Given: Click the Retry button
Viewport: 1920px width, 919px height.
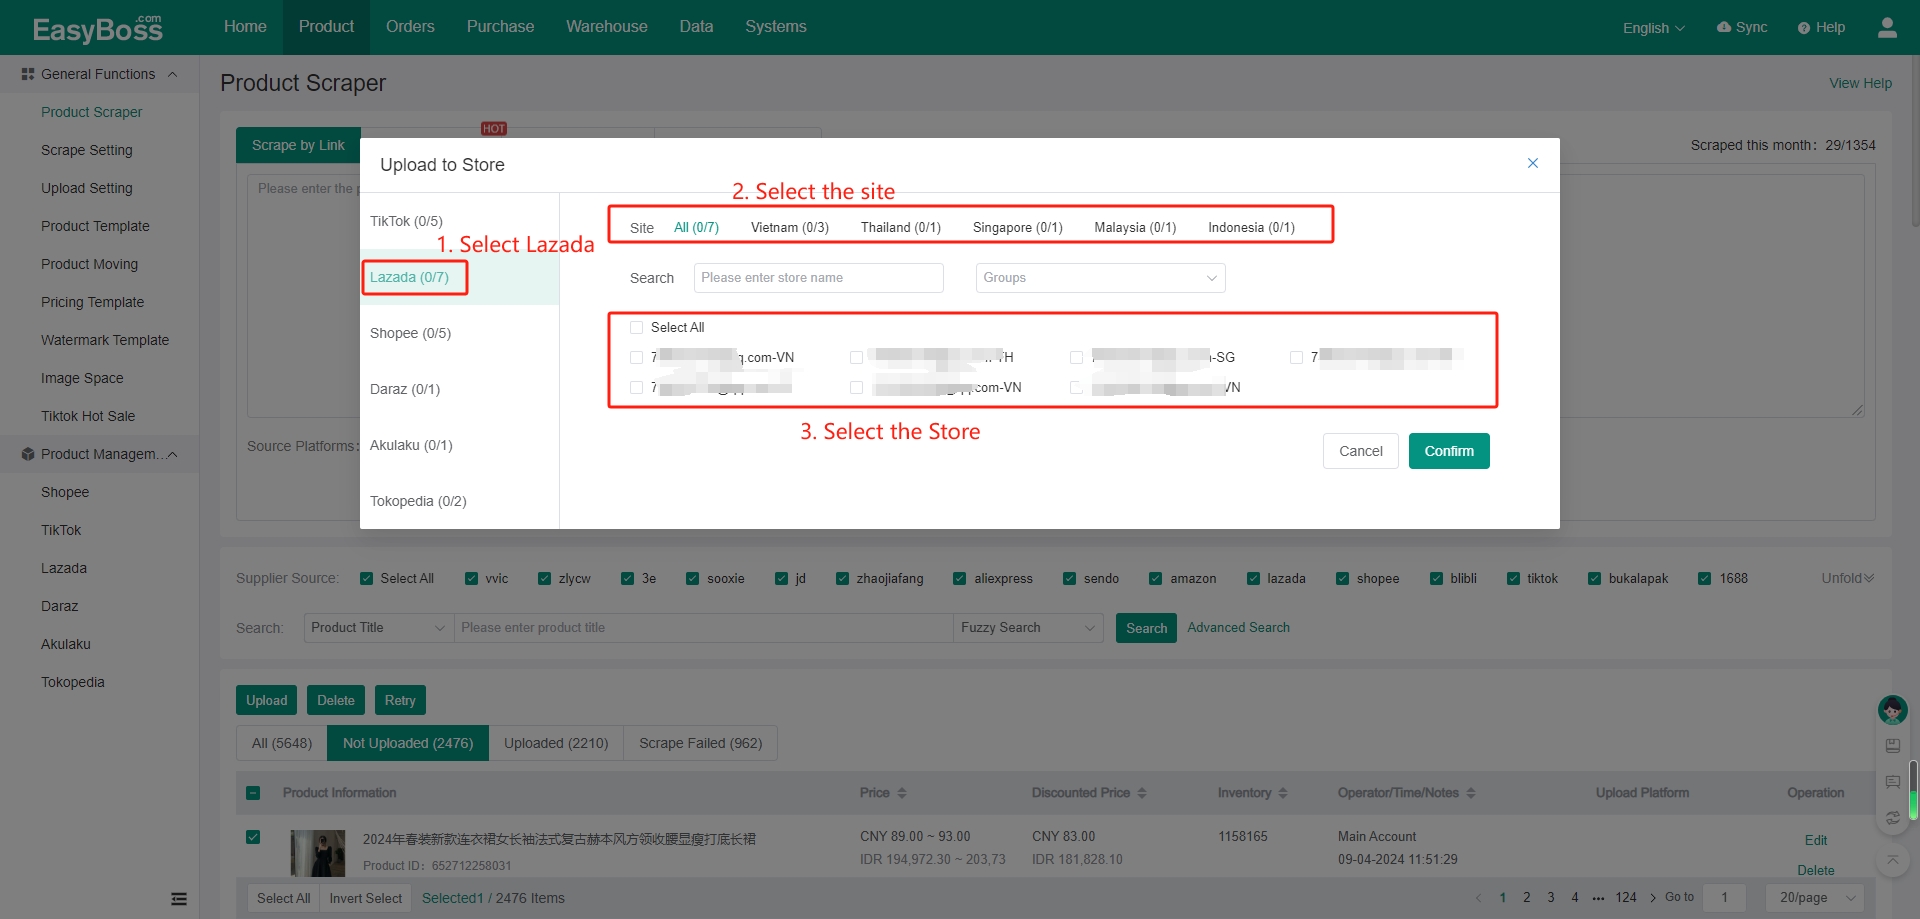Looking at the screenshot, I should [x=400, y=700].
